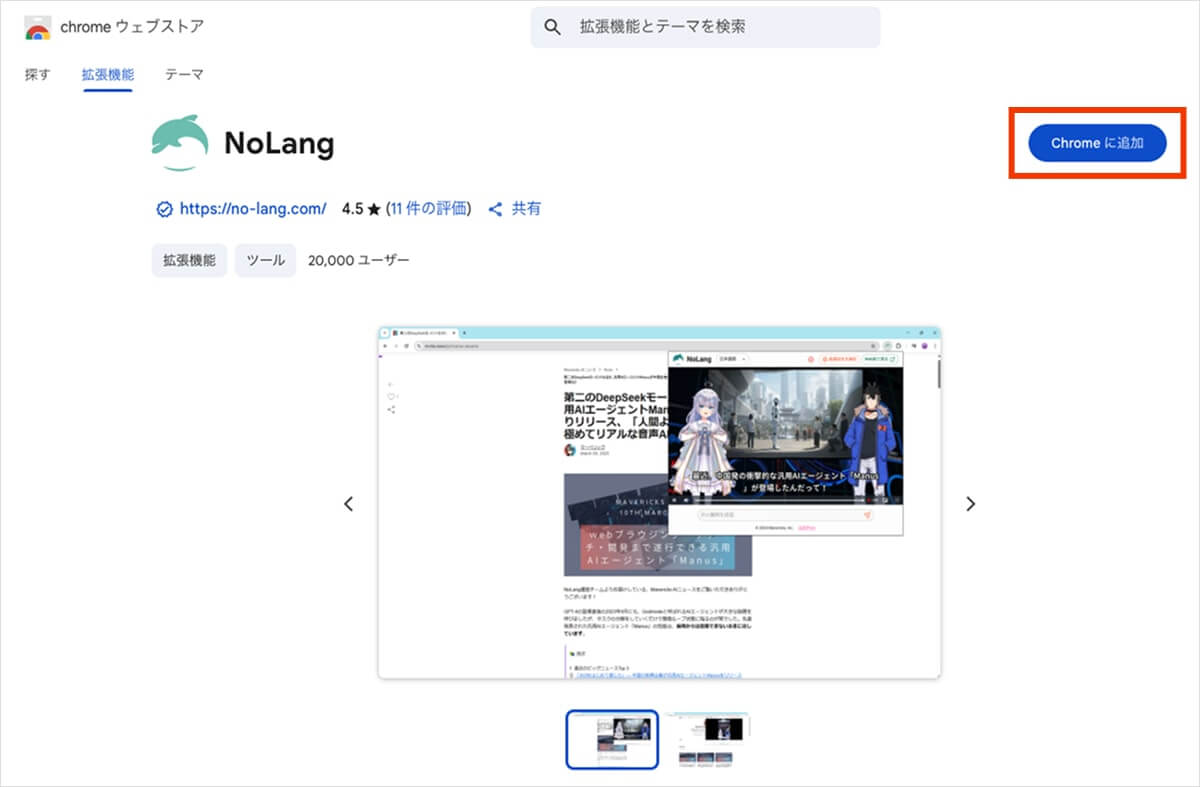This screenshot has width=1200, height=787.
Task: Select the 拡張機能 tab
Action: click(108, 75)
